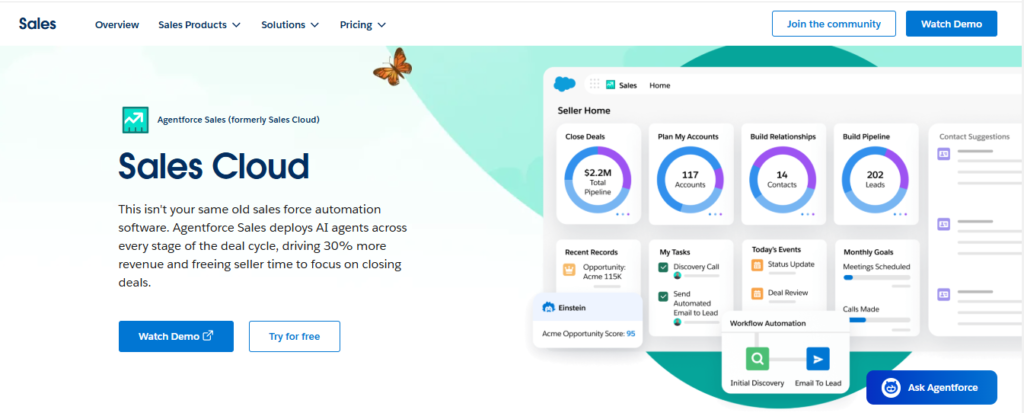This screenshot has height=413, width=1024.
Task: Click the Einstein avatar icon
Action: (549, 308)
